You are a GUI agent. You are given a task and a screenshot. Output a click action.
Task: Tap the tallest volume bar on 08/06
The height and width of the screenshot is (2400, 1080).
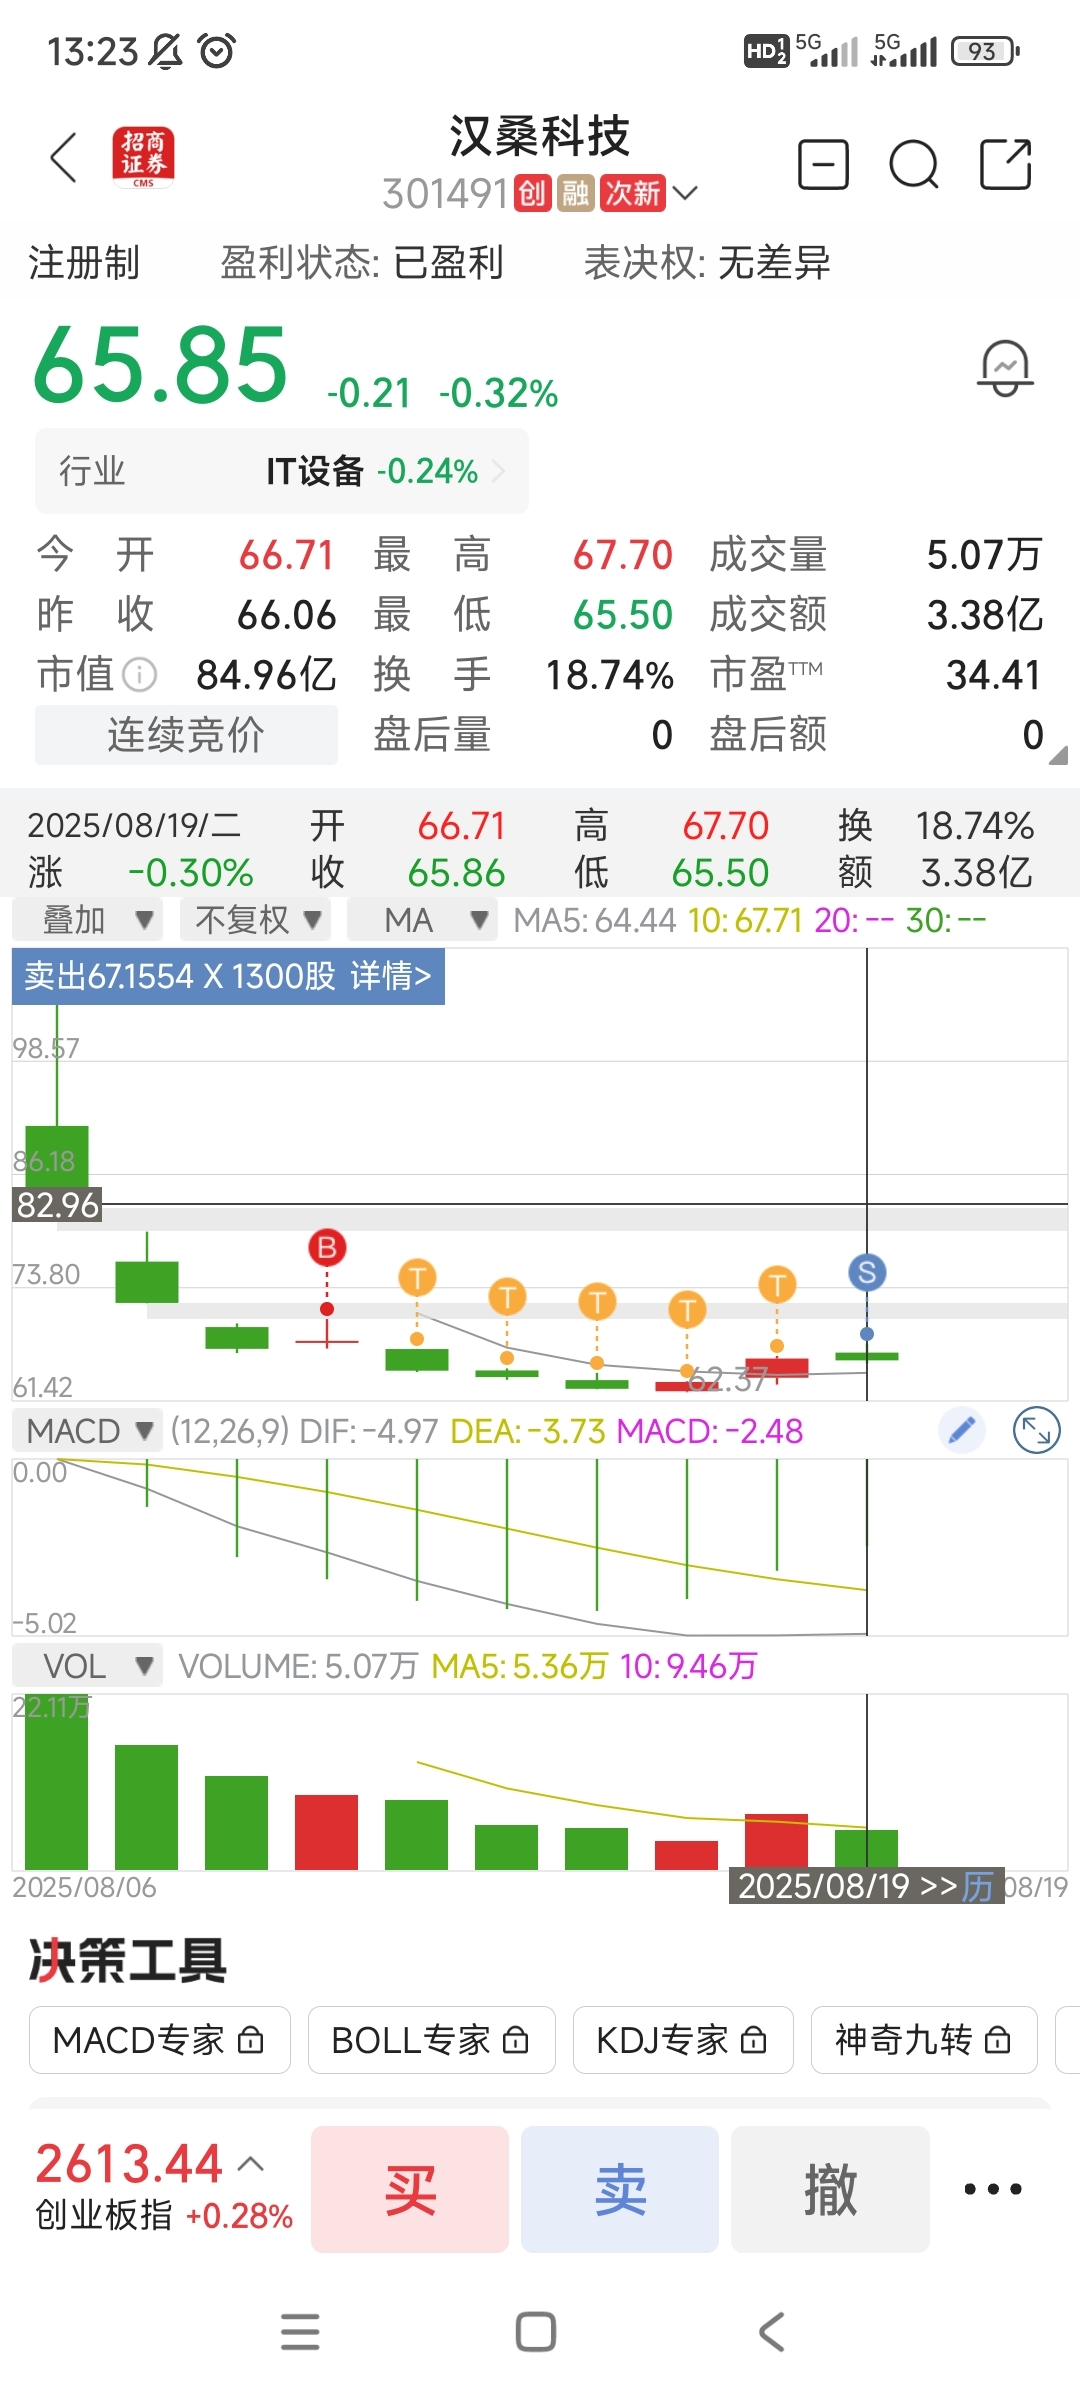pyautogui.click(x=56, y=1782)
